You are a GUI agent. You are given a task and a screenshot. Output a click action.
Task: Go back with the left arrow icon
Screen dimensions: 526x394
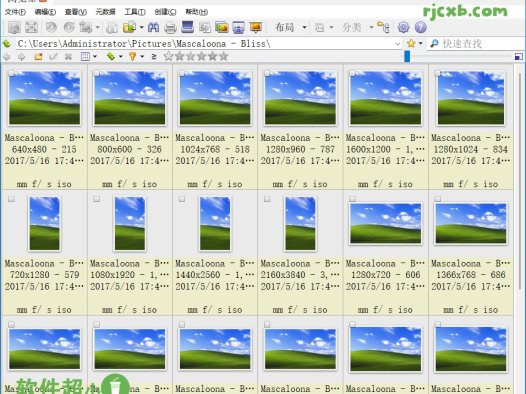(7, 57)
